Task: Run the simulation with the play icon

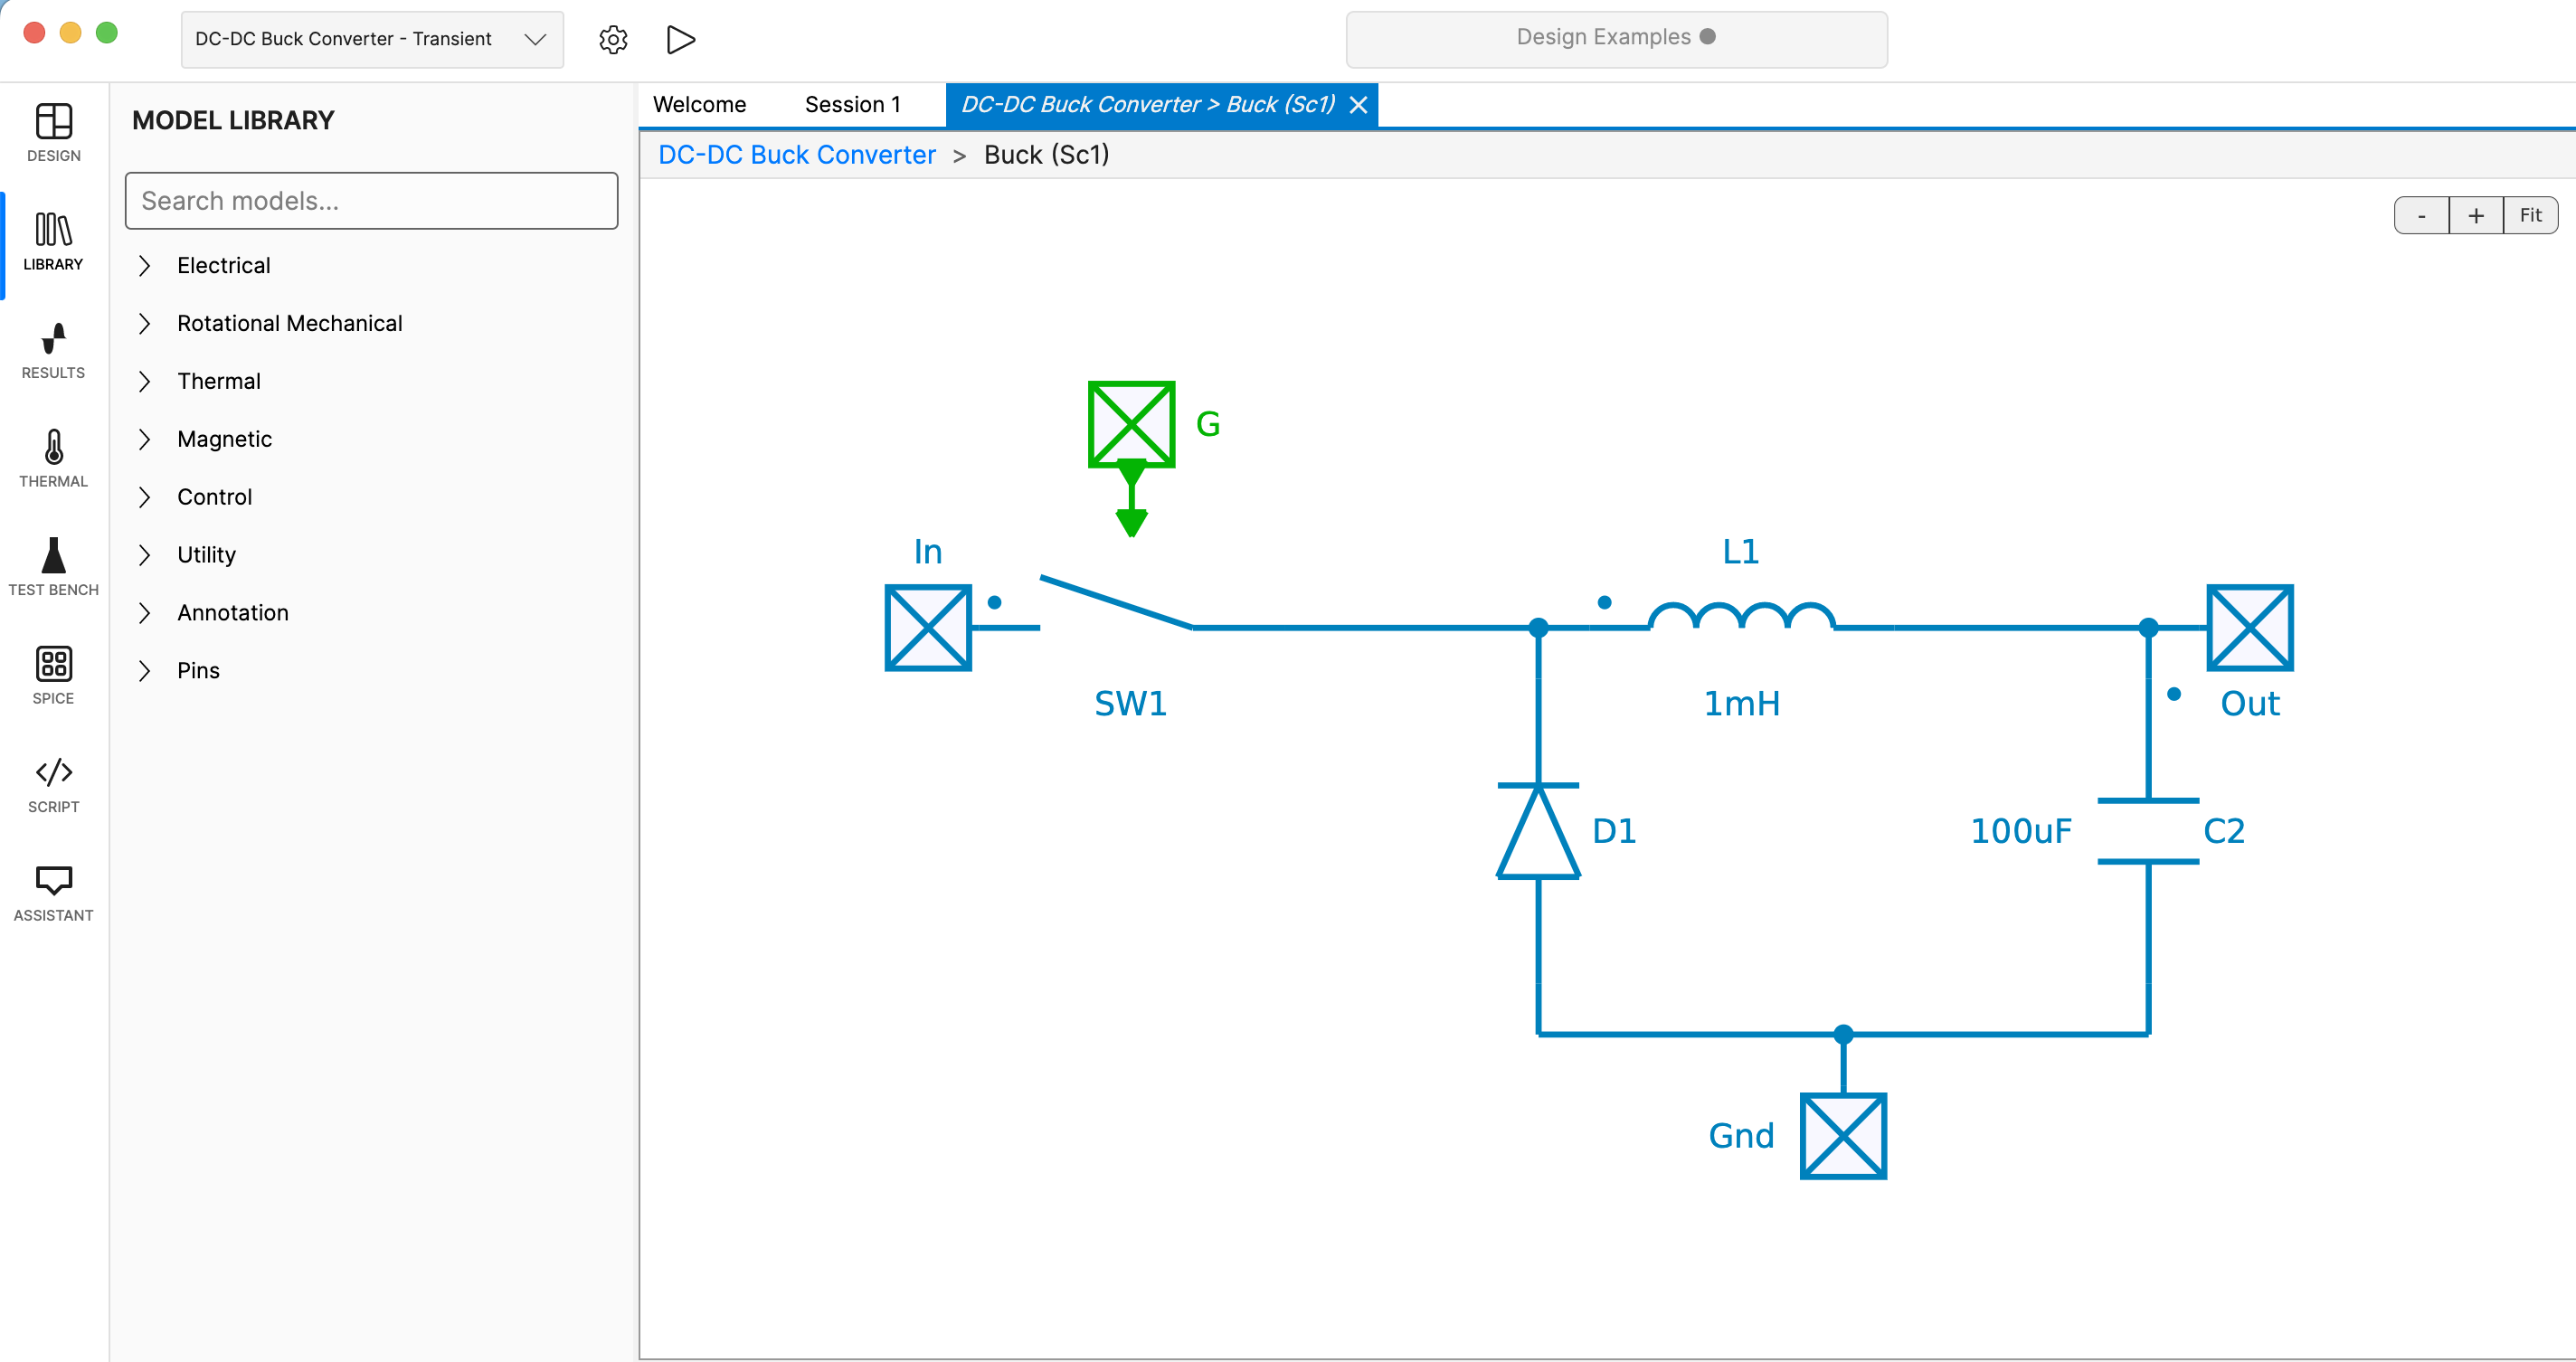Action: coord(680,40)
